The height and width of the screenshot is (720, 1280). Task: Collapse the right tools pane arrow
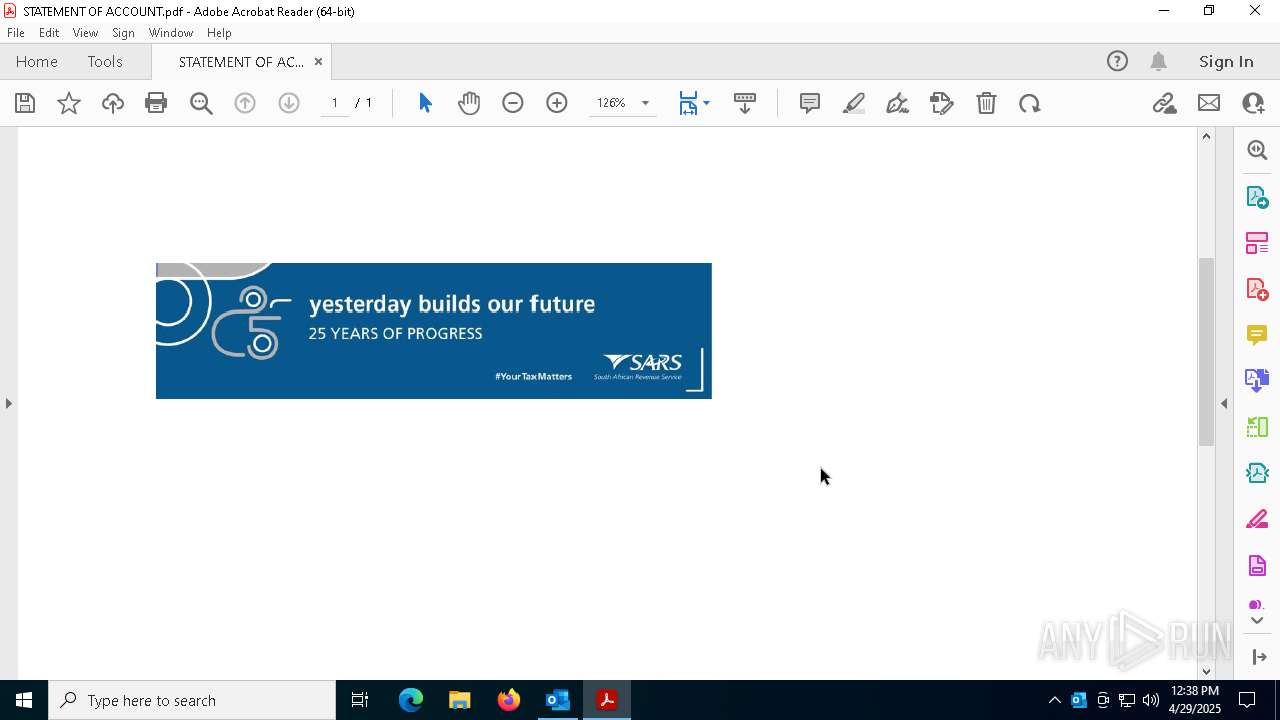point(1224,403)
